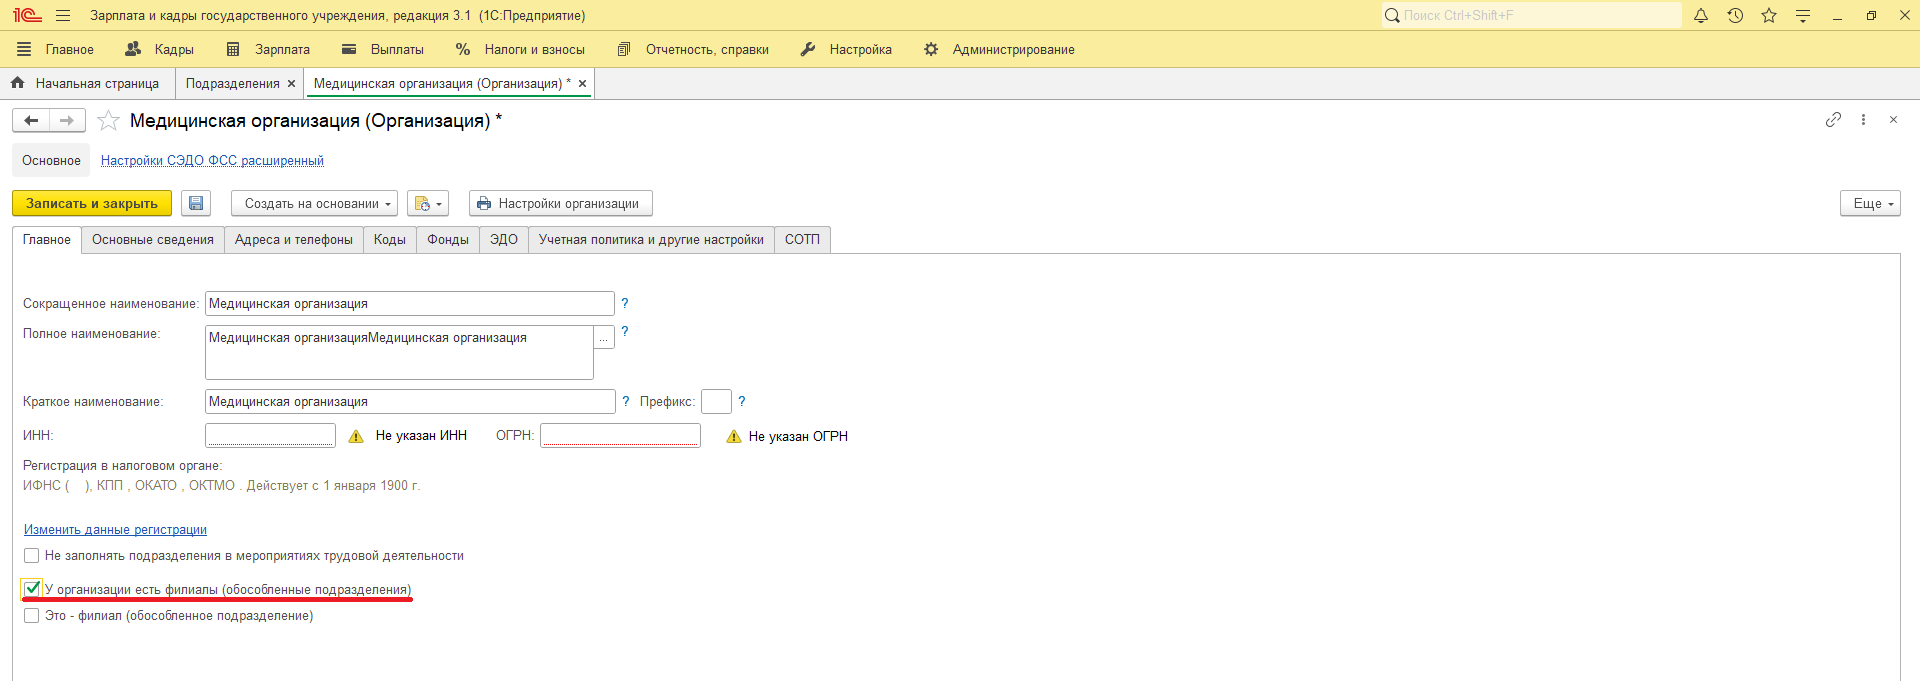Open Налоги и взносы section
Screen dimensions: 1920x681
520,49
